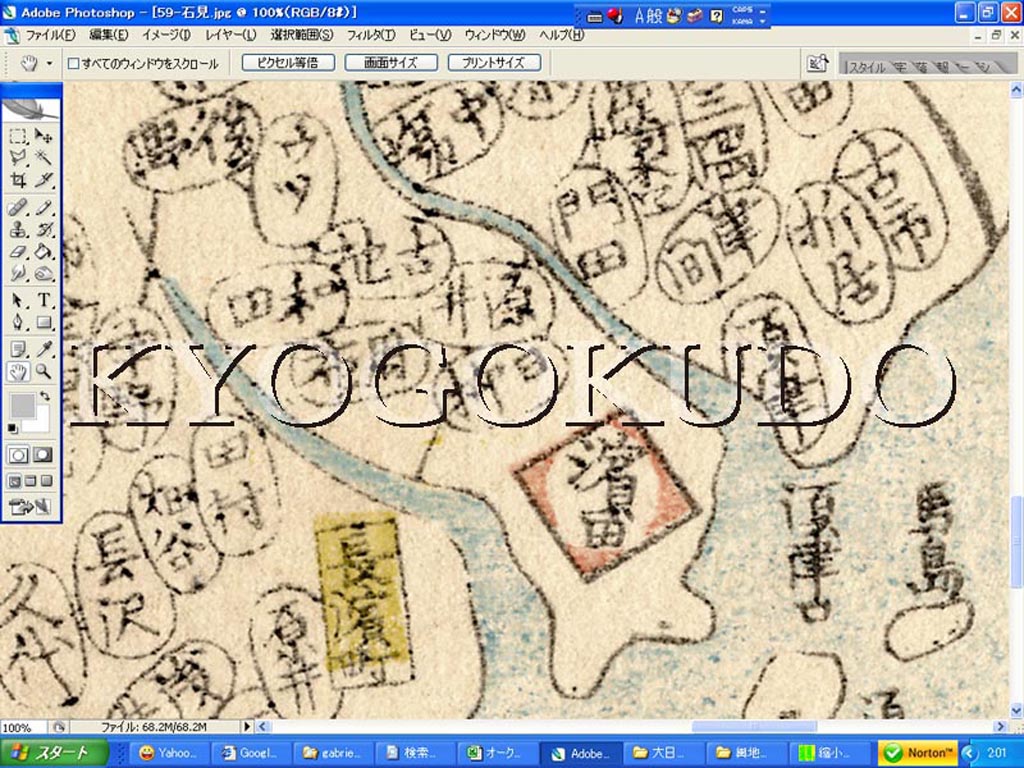The image size is (1024, 768).
Task: Open the ビュー(V) menu
Action: (x=430, y=35)
